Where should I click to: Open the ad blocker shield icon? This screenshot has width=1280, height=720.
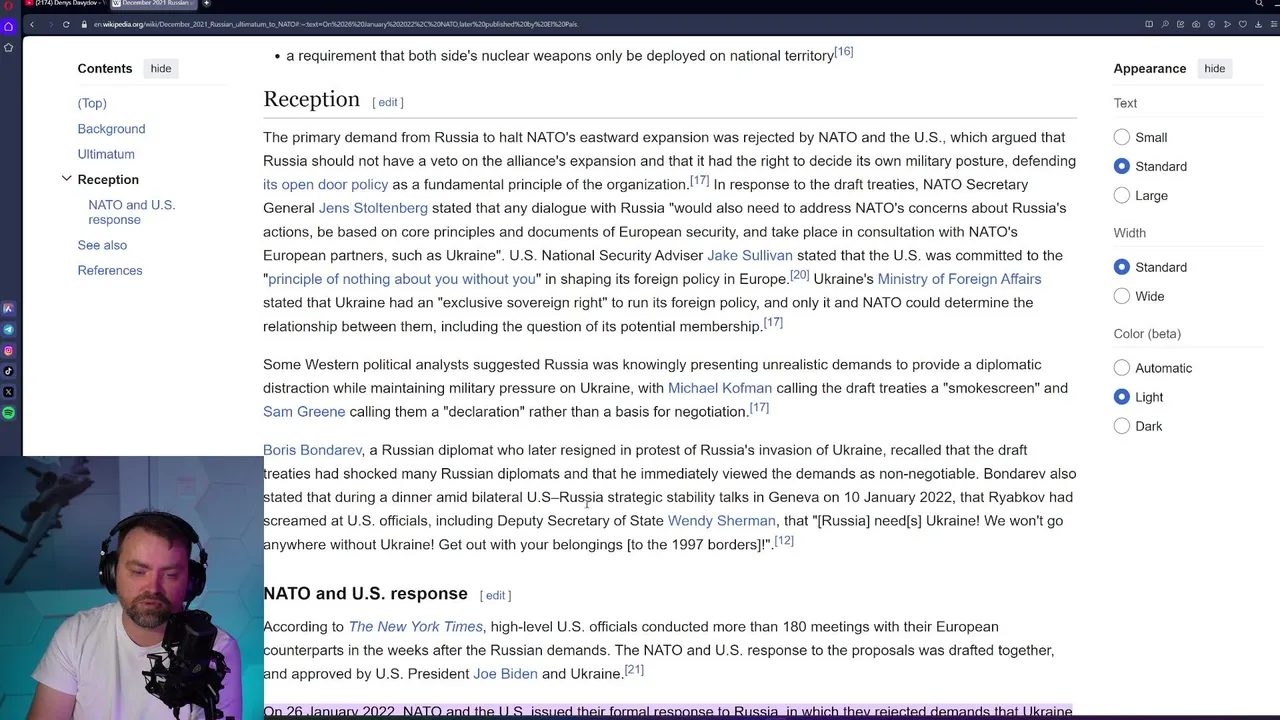click(1211, 24)
